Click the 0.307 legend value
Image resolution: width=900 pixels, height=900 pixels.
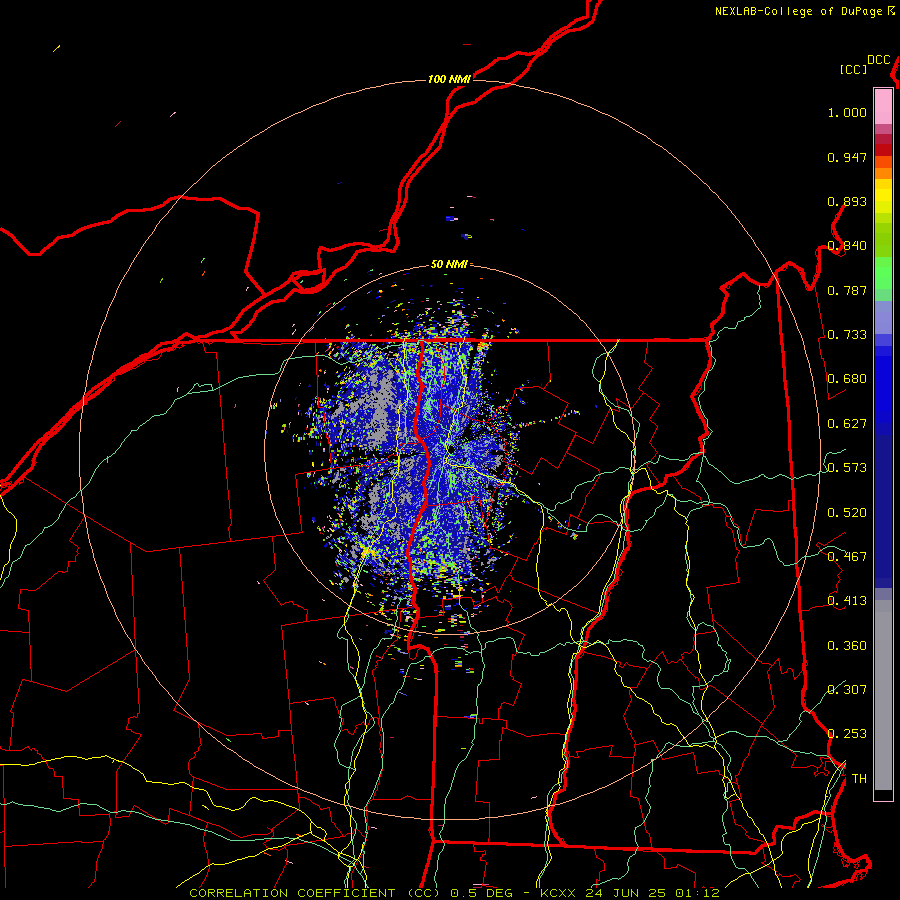847,690
